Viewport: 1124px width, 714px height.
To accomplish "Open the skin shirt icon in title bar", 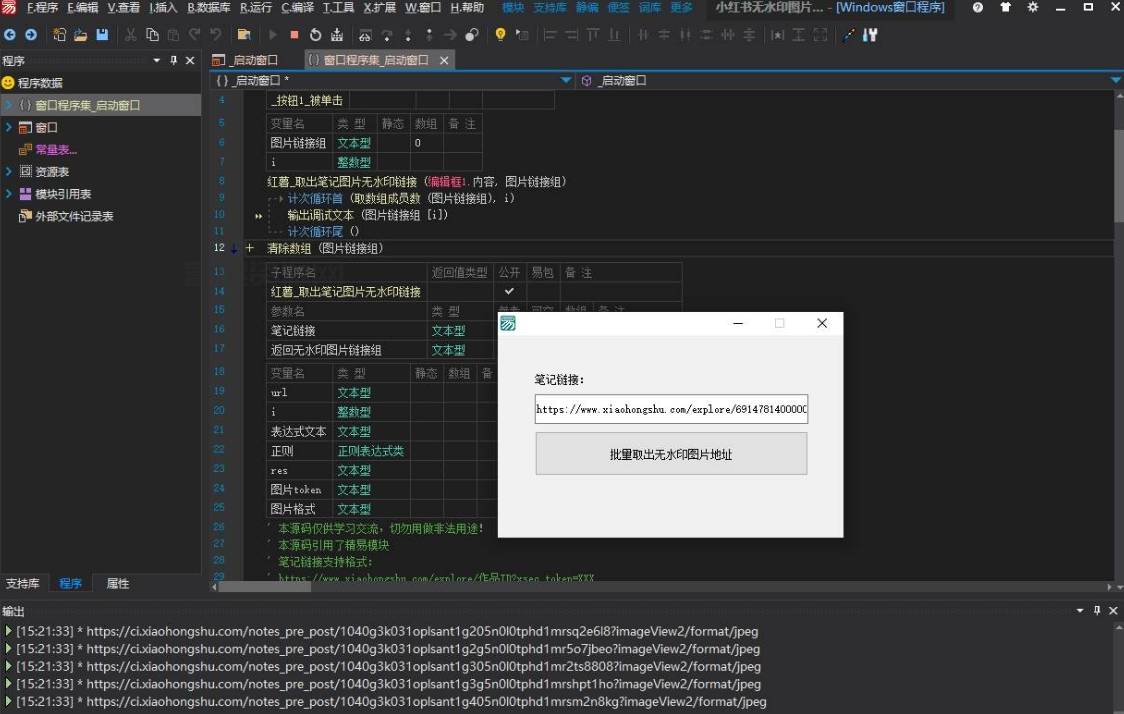I will coord(1005,7).
